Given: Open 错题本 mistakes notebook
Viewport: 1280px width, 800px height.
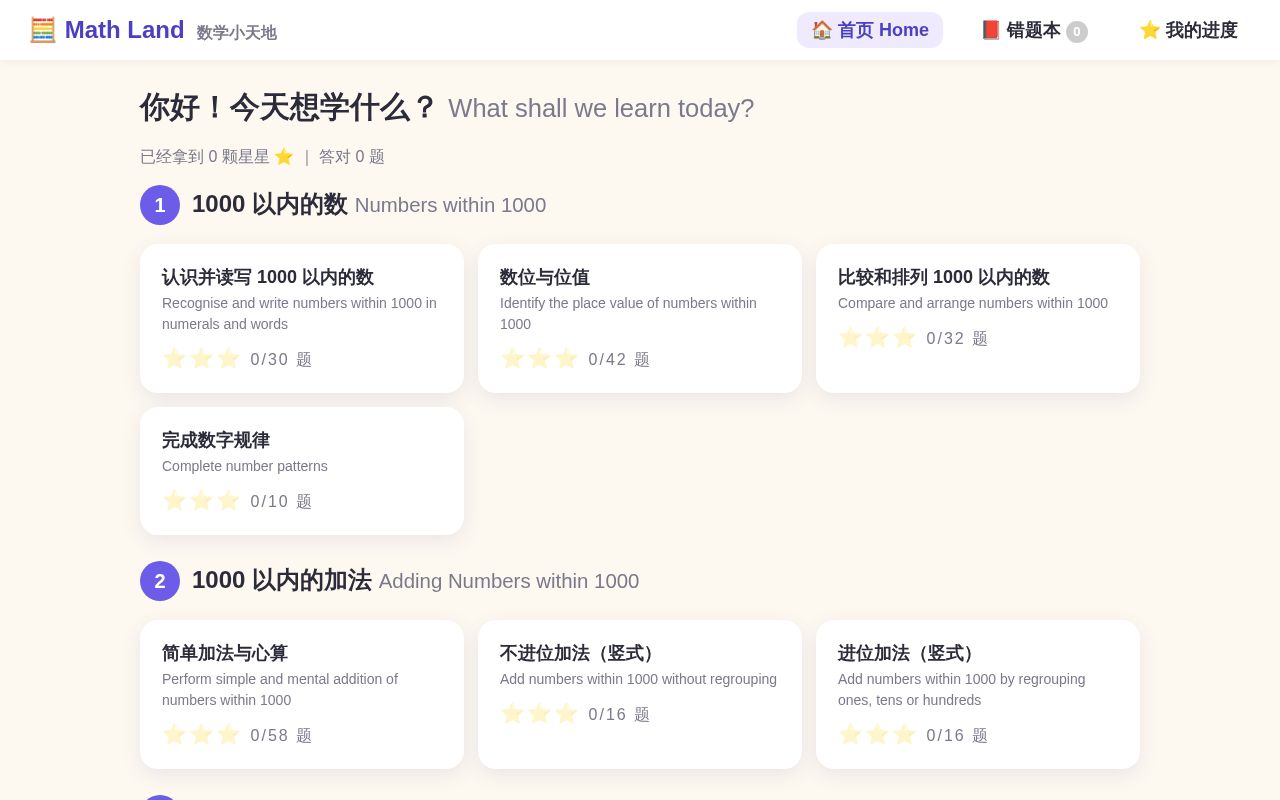Looking at the screenshot, I should coord(1034,30).
